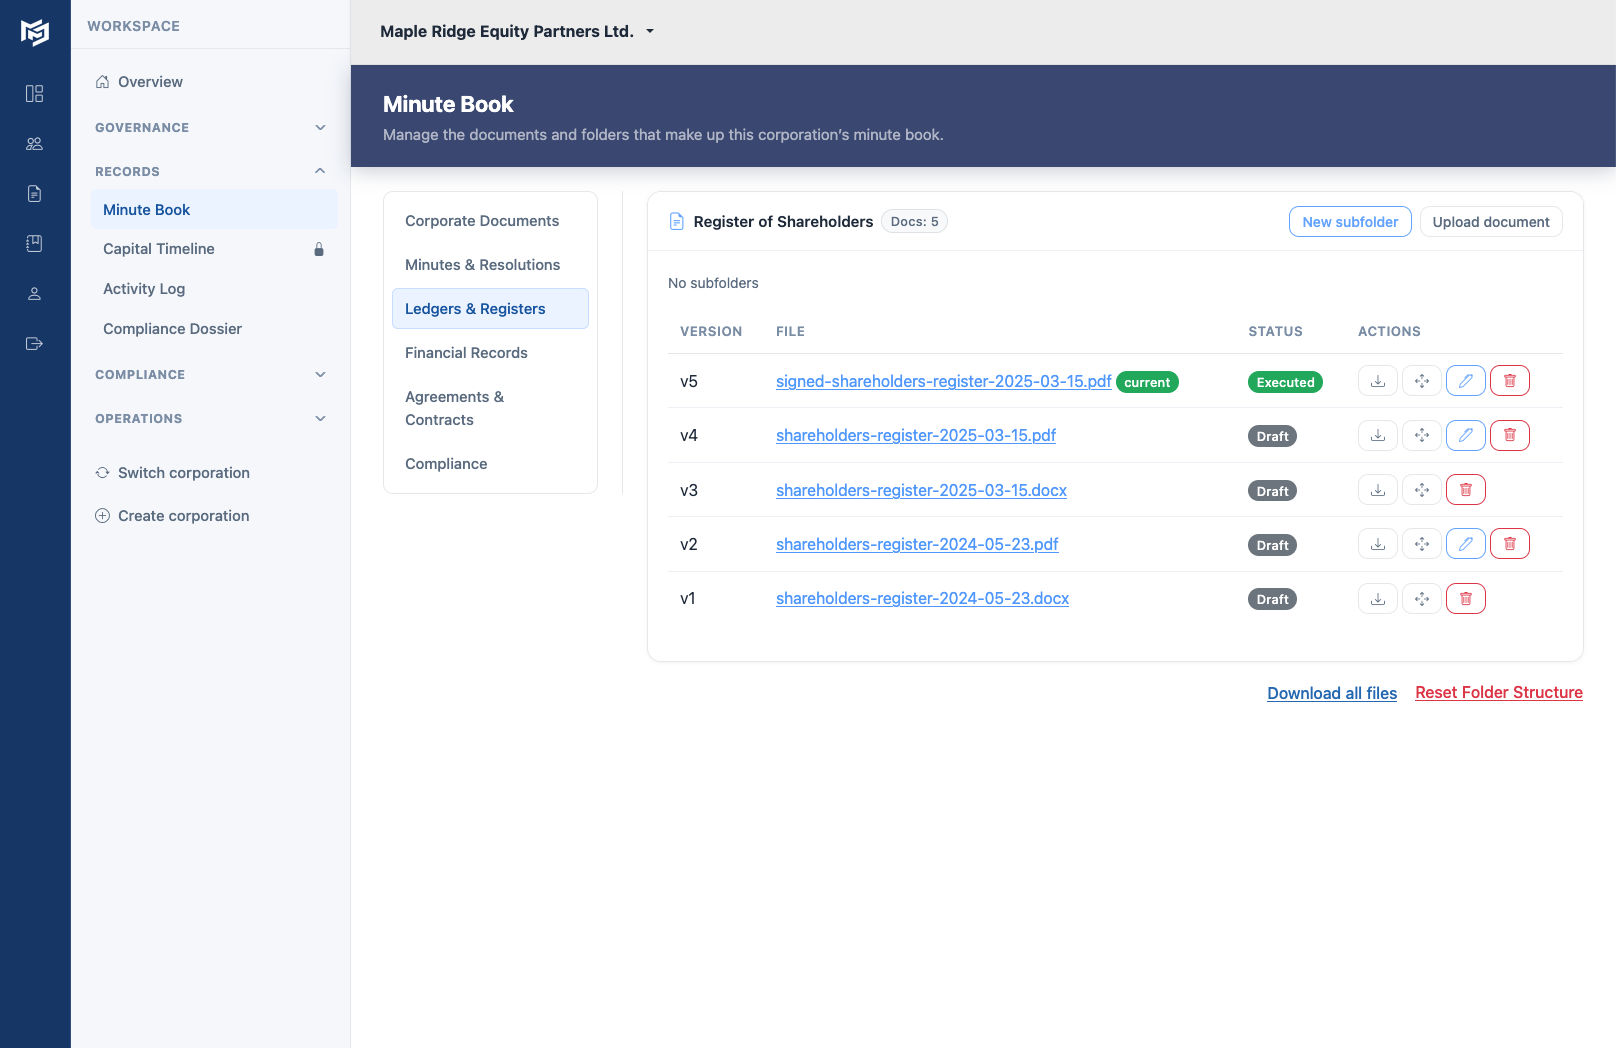
Task: Delete the v3 shareholders register docx
Action: click(1465, 490)
